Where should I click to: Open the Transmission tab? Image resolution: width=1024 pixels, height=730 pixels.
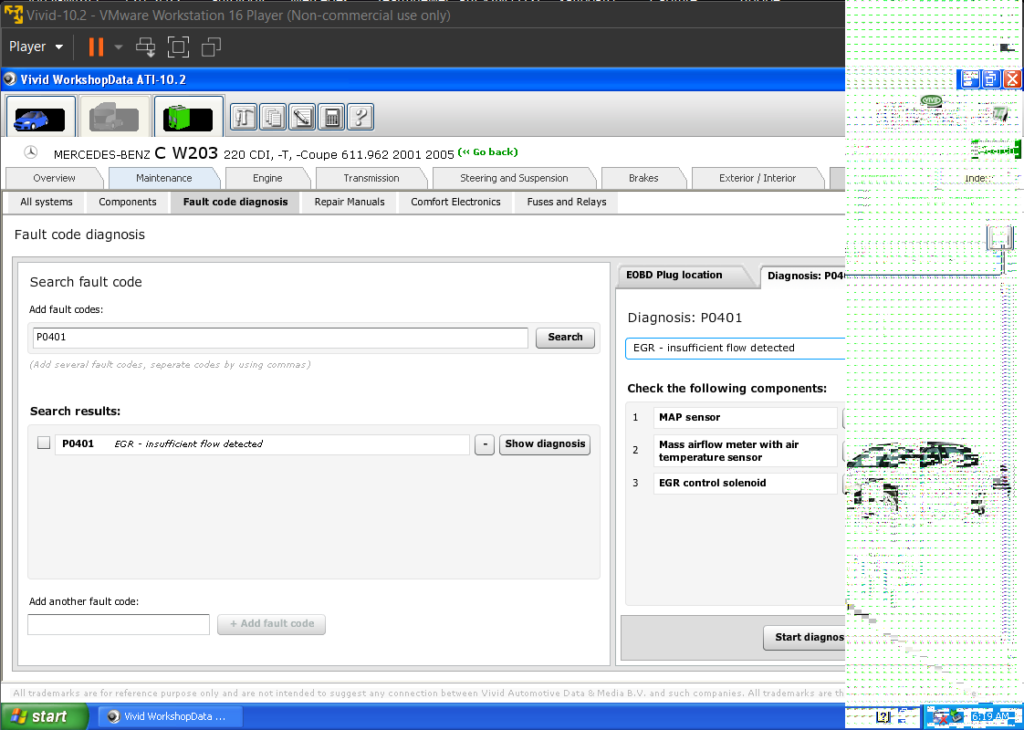(371, 178)
